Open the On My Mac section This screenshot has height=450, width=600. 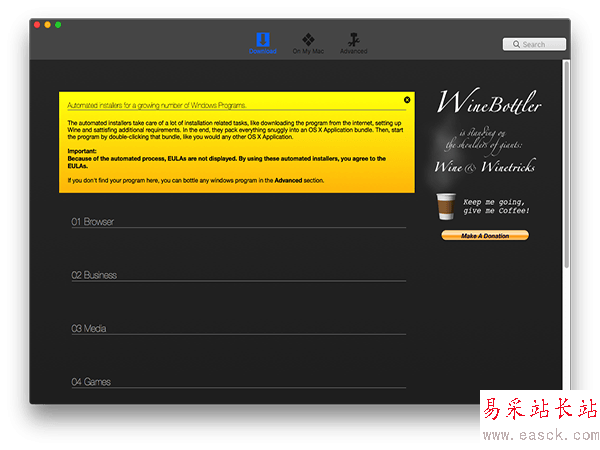coord(308,43)
